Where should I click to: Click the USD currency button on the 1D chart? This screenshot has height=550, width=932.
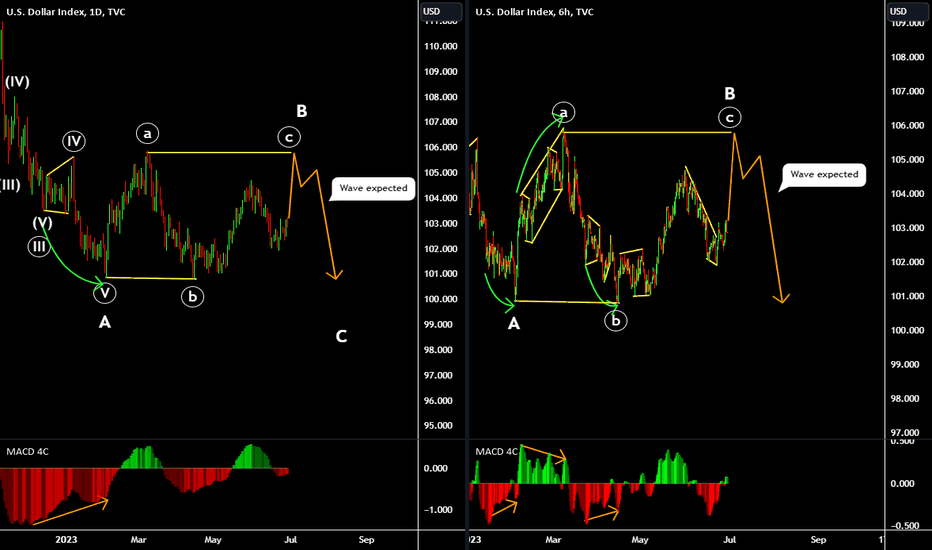click(x=441, y=11)
